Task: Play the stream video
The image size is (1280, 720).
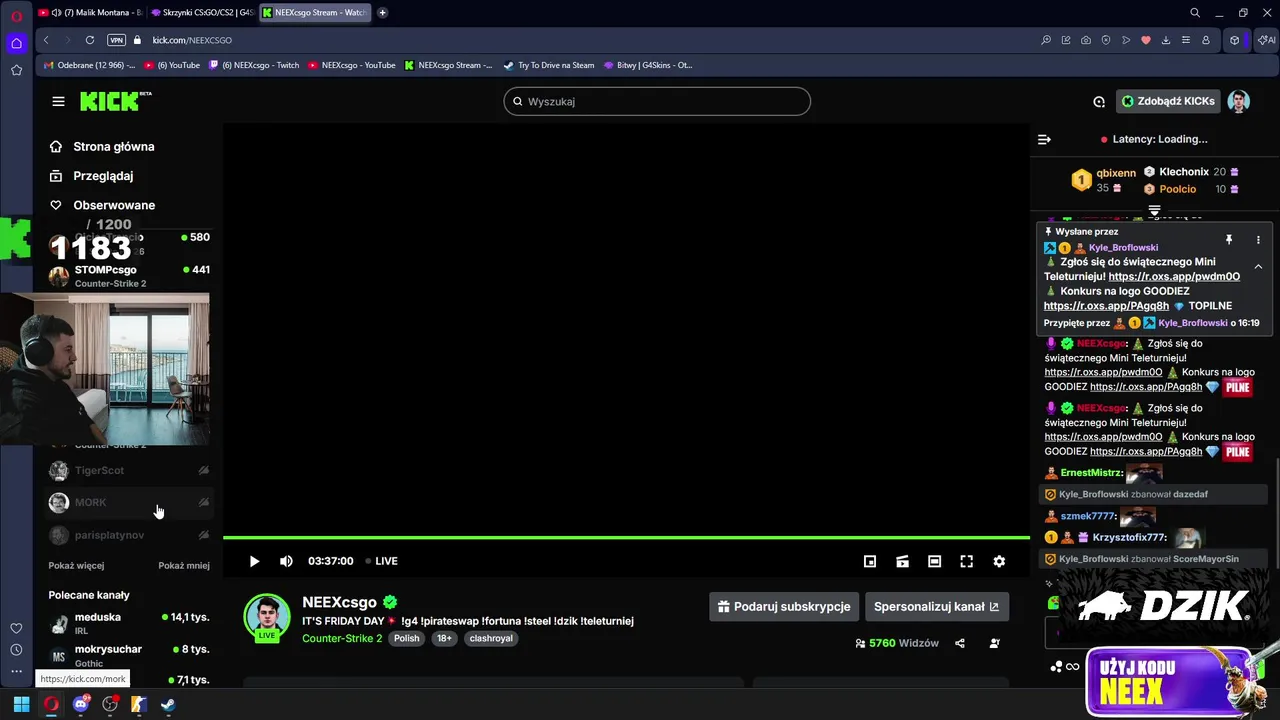Action: tap(254, 562)
